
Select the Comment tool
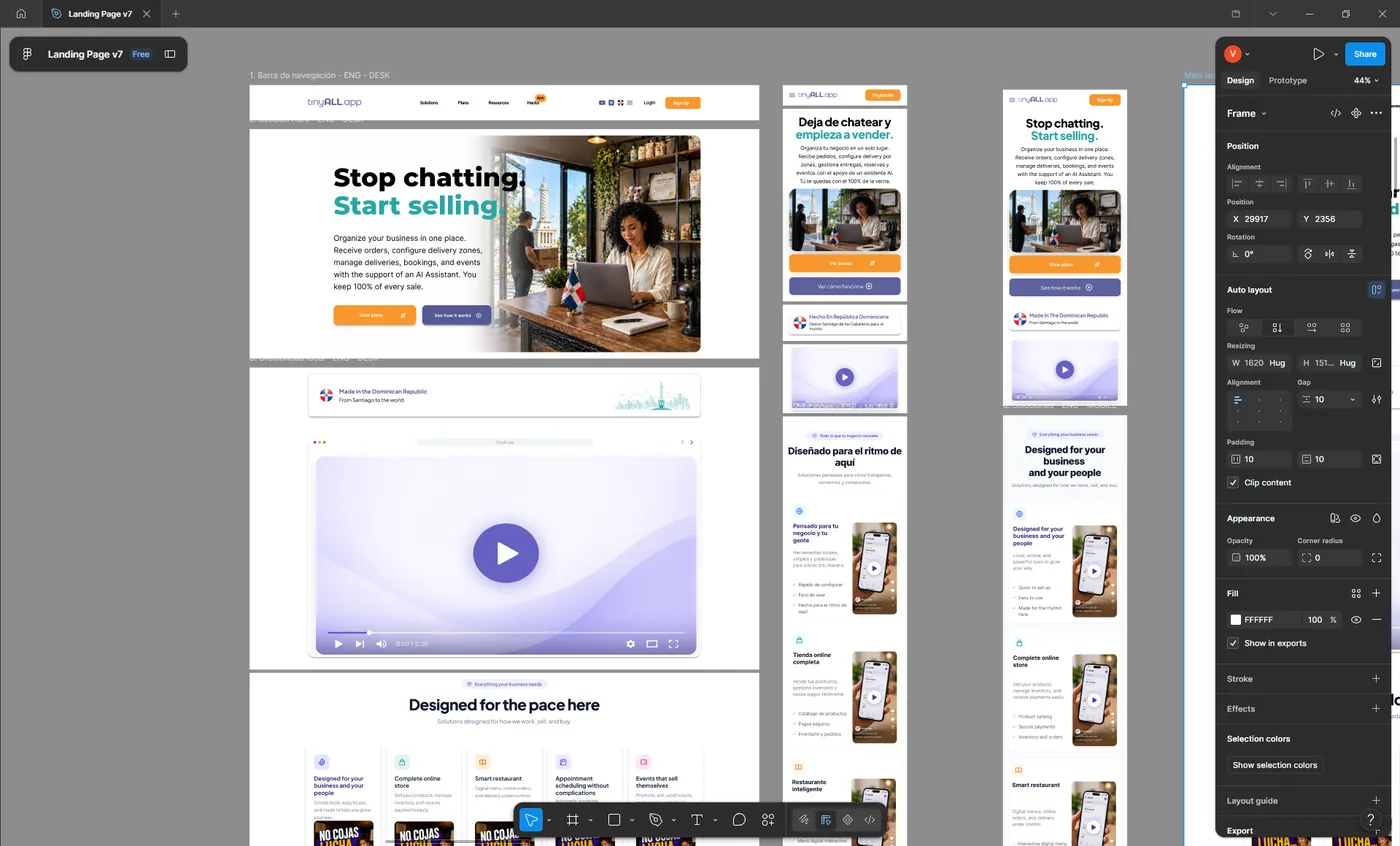pos(739,820)
